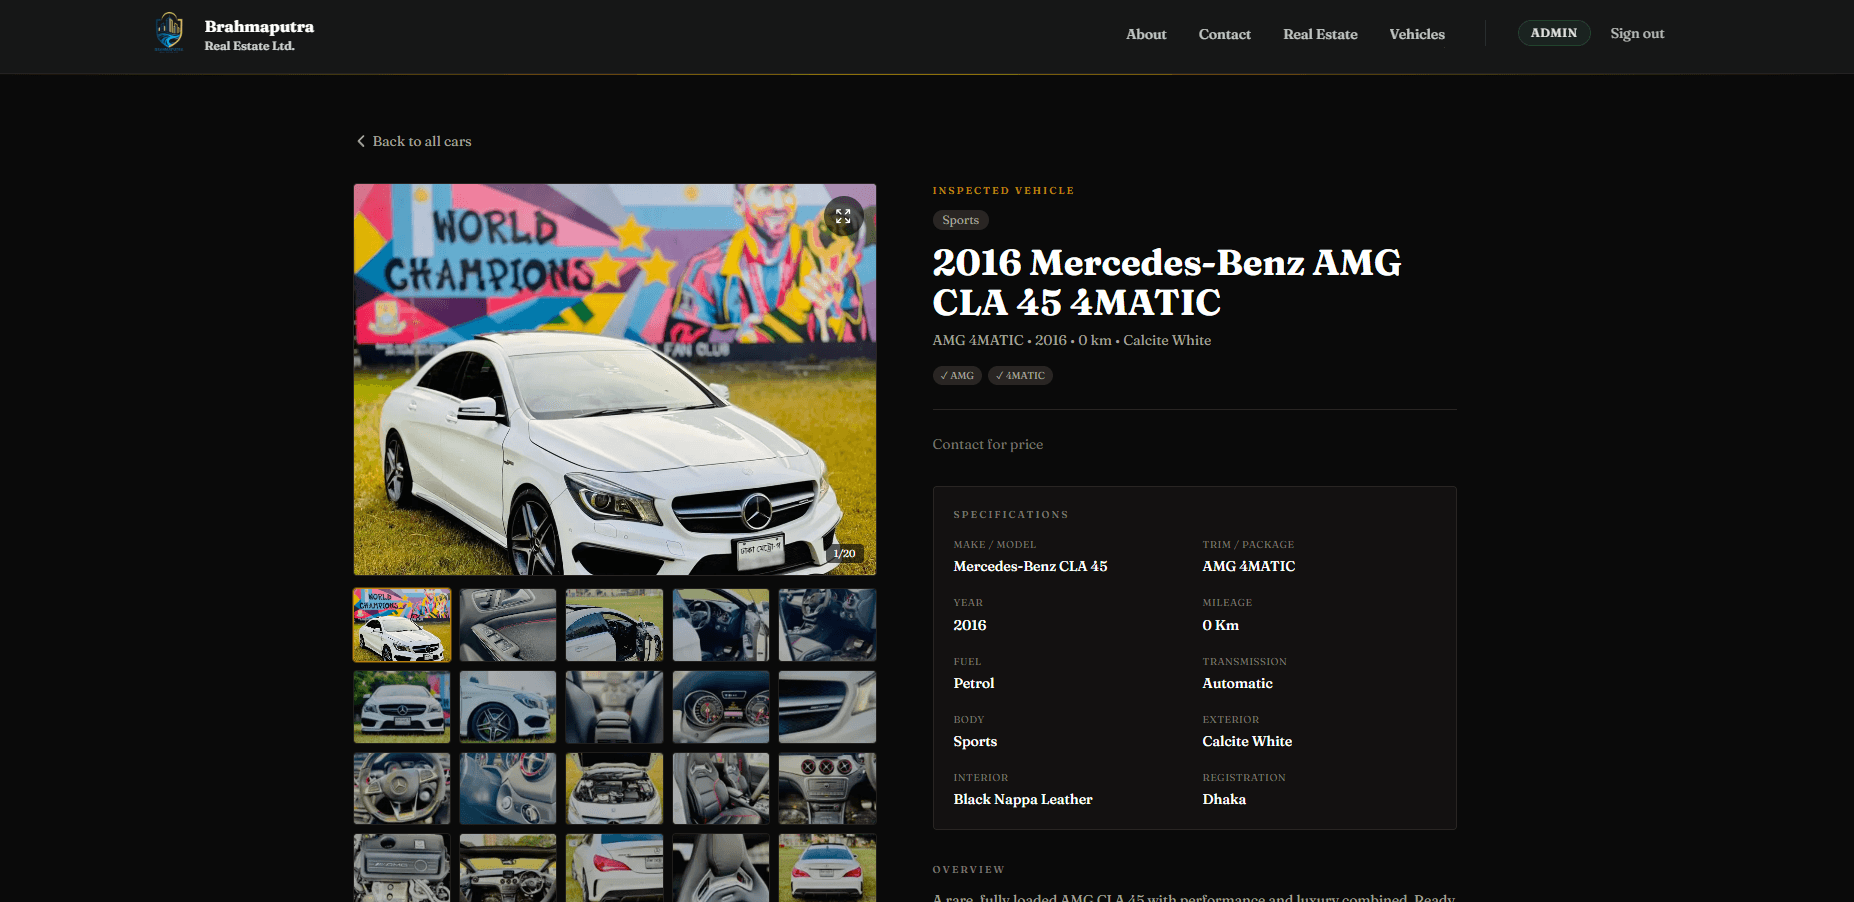Select the door panel window switches thumbnail
This screenshot has height=902, width=1854.
pyautogui.click(x=508, y=625)
